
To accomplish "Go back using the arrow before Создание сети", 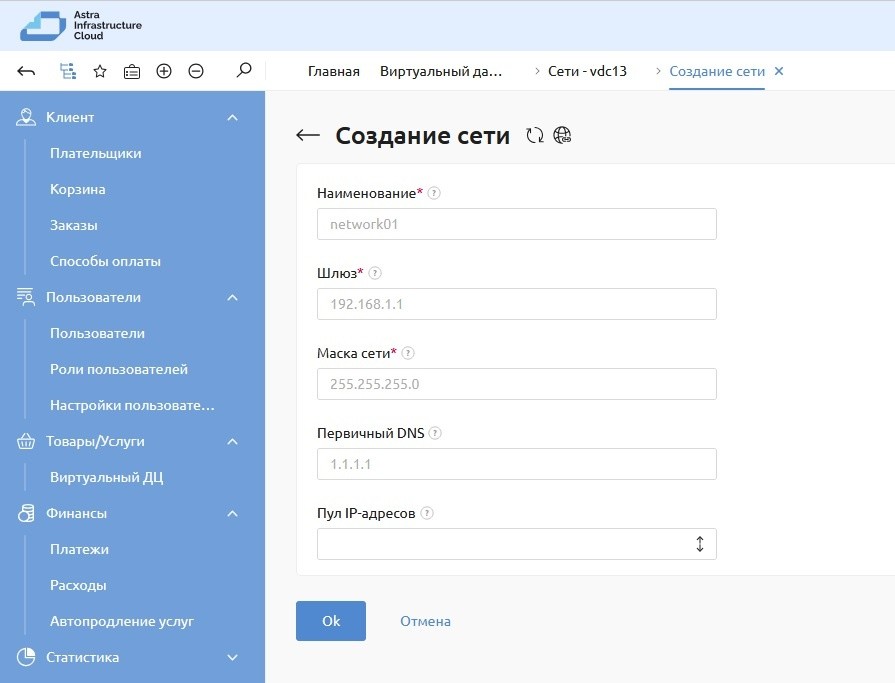I will pos(308,136).
